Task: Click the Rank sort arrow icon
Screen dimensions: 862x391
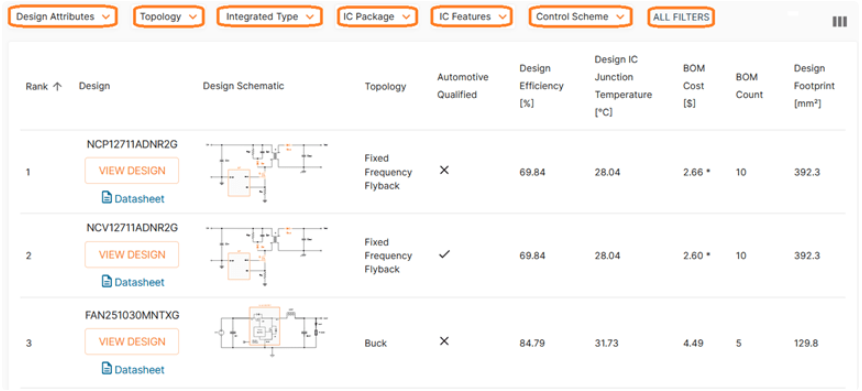Action: (x=57, y=86)
